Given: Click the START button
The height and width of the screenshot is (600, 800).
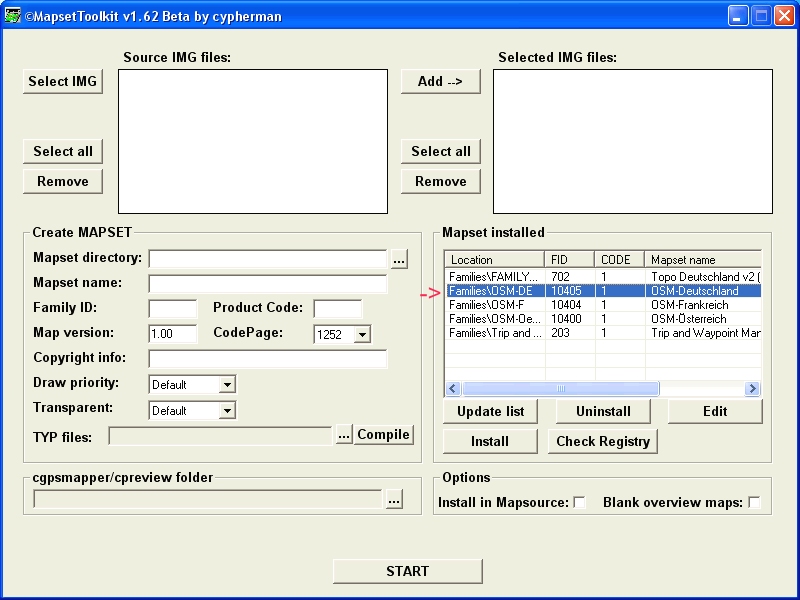Looking at the screenshot, I should pyautogui.click(x=408, y=571).
